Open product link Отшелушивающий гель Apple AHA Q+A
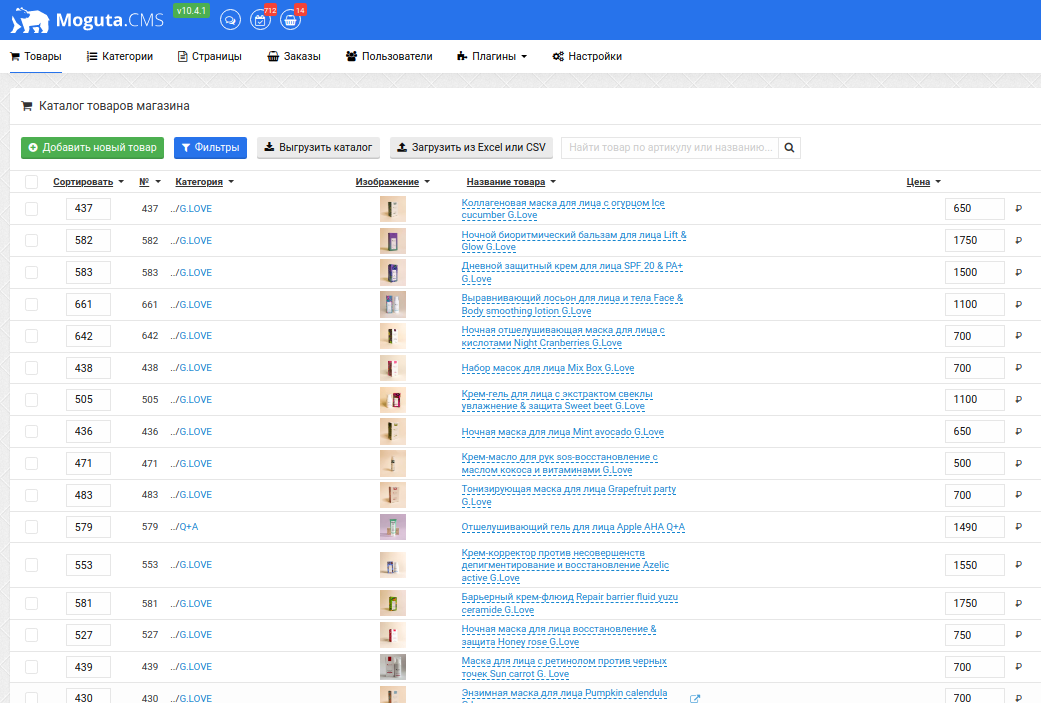 click(573, 527)
